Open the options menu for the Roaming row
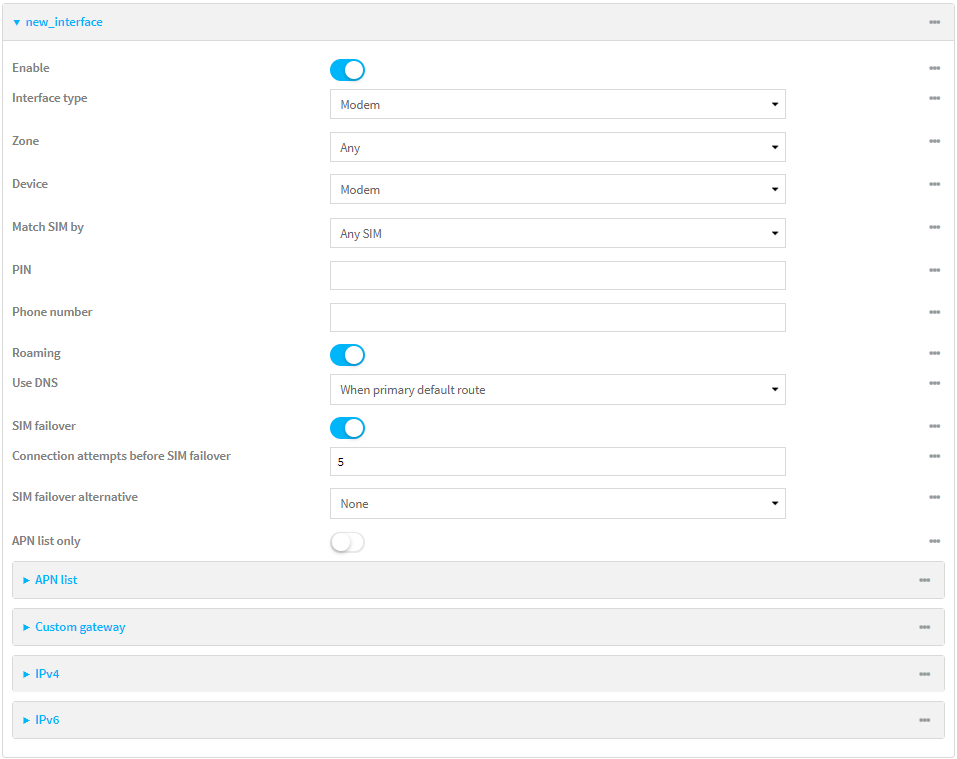This screenshot has width=957, height=759. [x=934, y=353]
